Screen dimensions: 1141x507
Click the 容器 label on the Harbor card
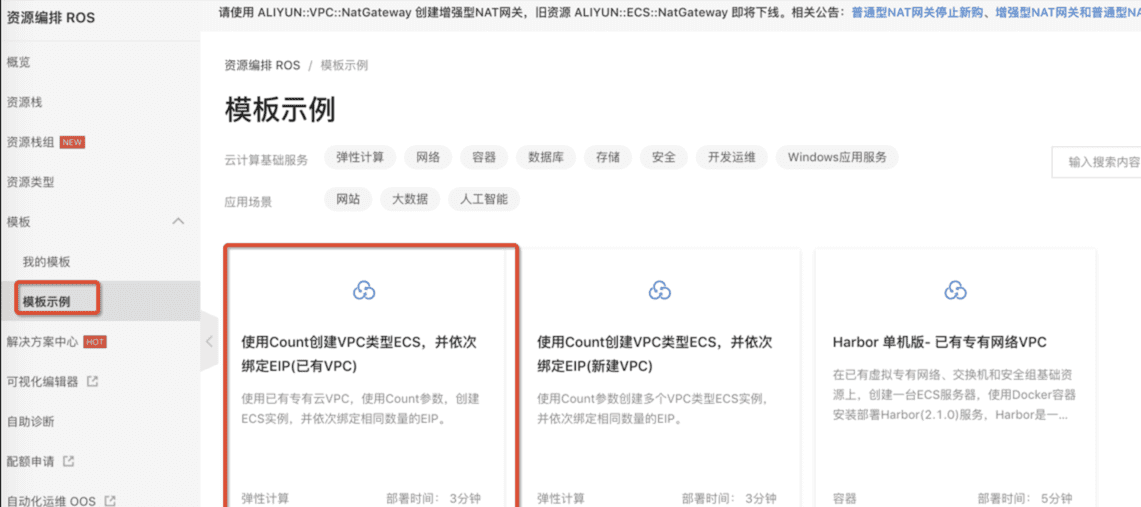[845, 499]
